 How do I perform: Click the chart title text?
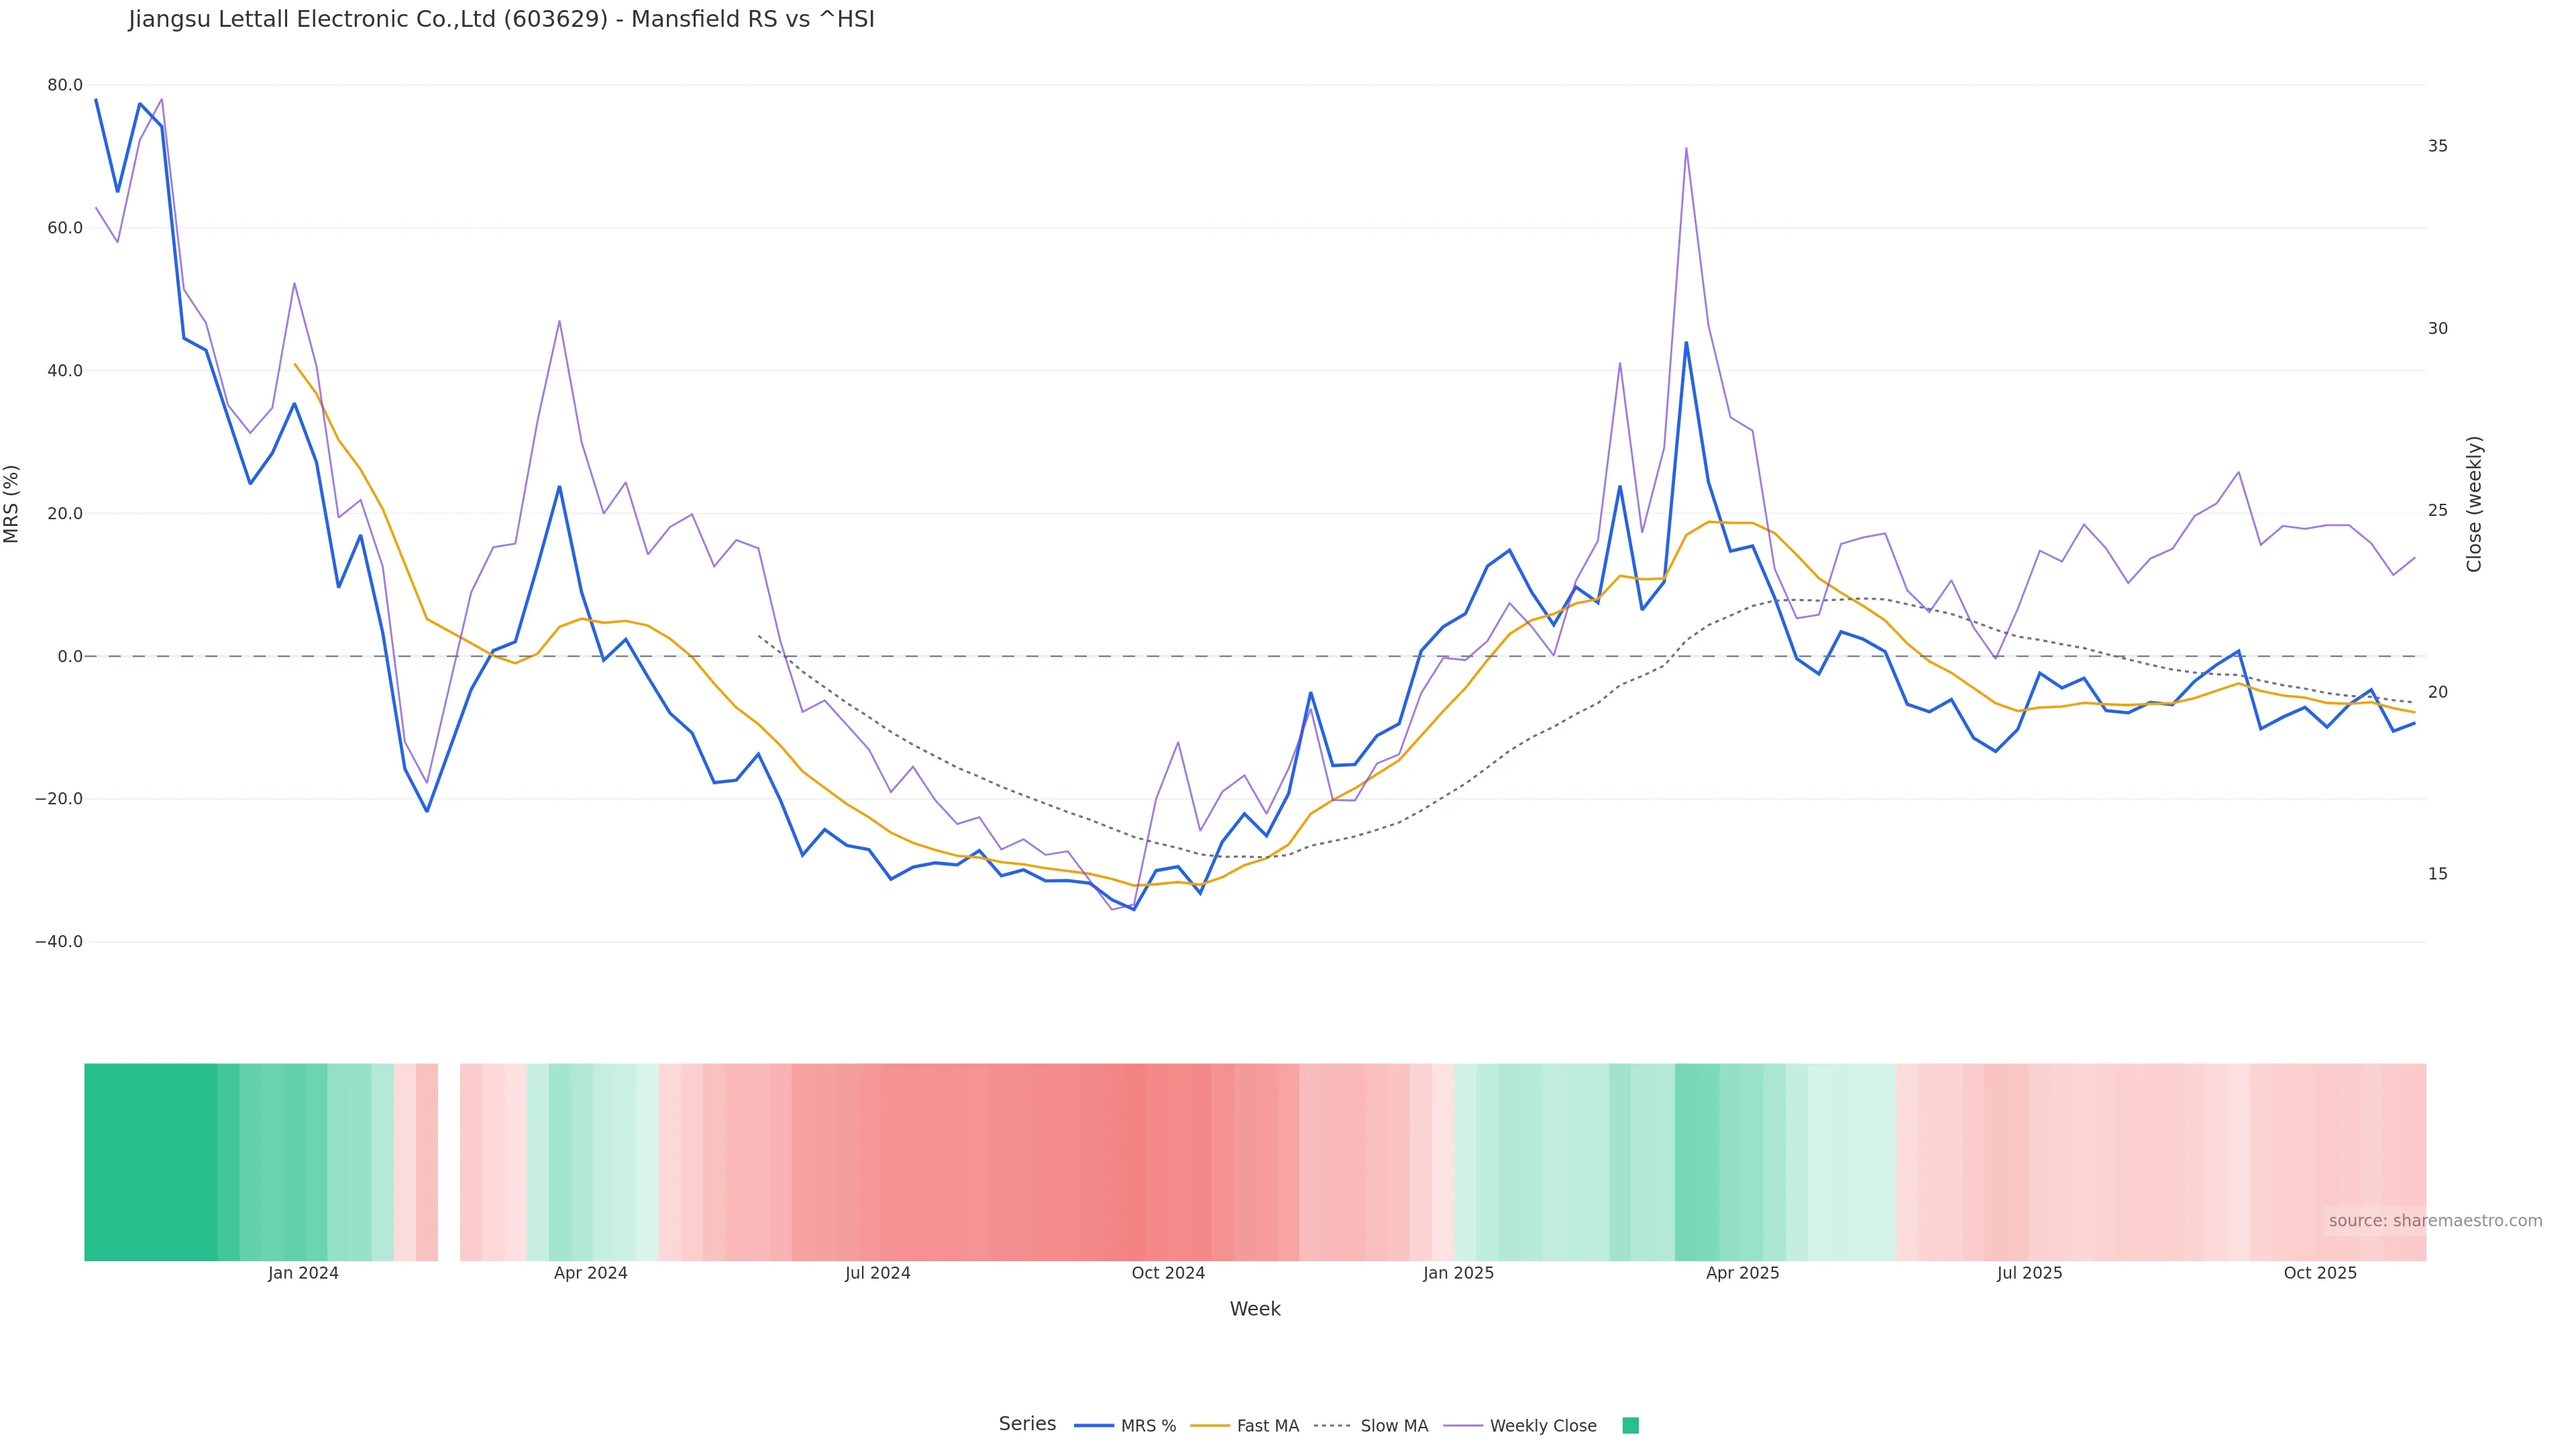501,20
